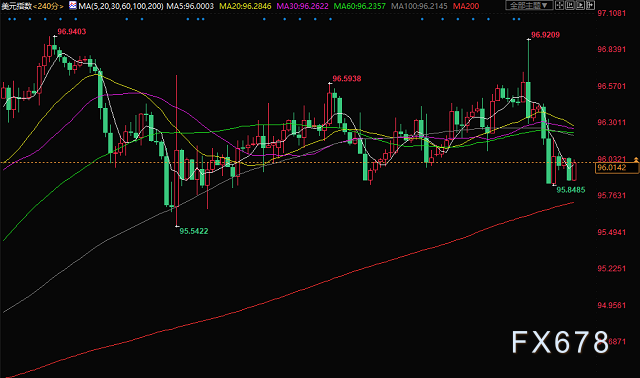Viewport: 640px width, 378px height.
Task: Select the <240分> timeframe label
Action: click(48, 6)
